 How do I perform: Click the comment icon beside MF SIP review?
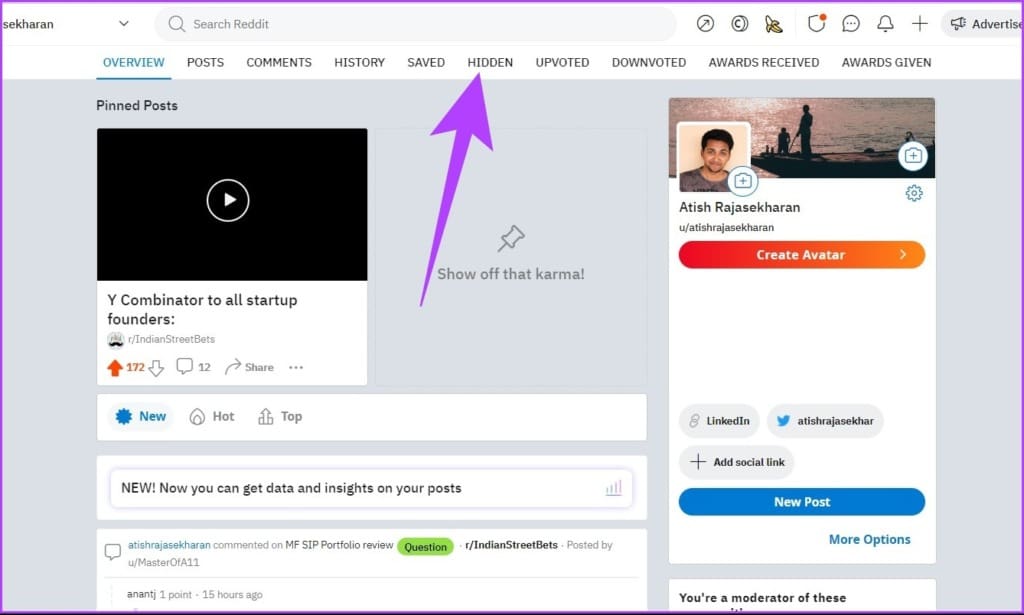tap(113, 552)
